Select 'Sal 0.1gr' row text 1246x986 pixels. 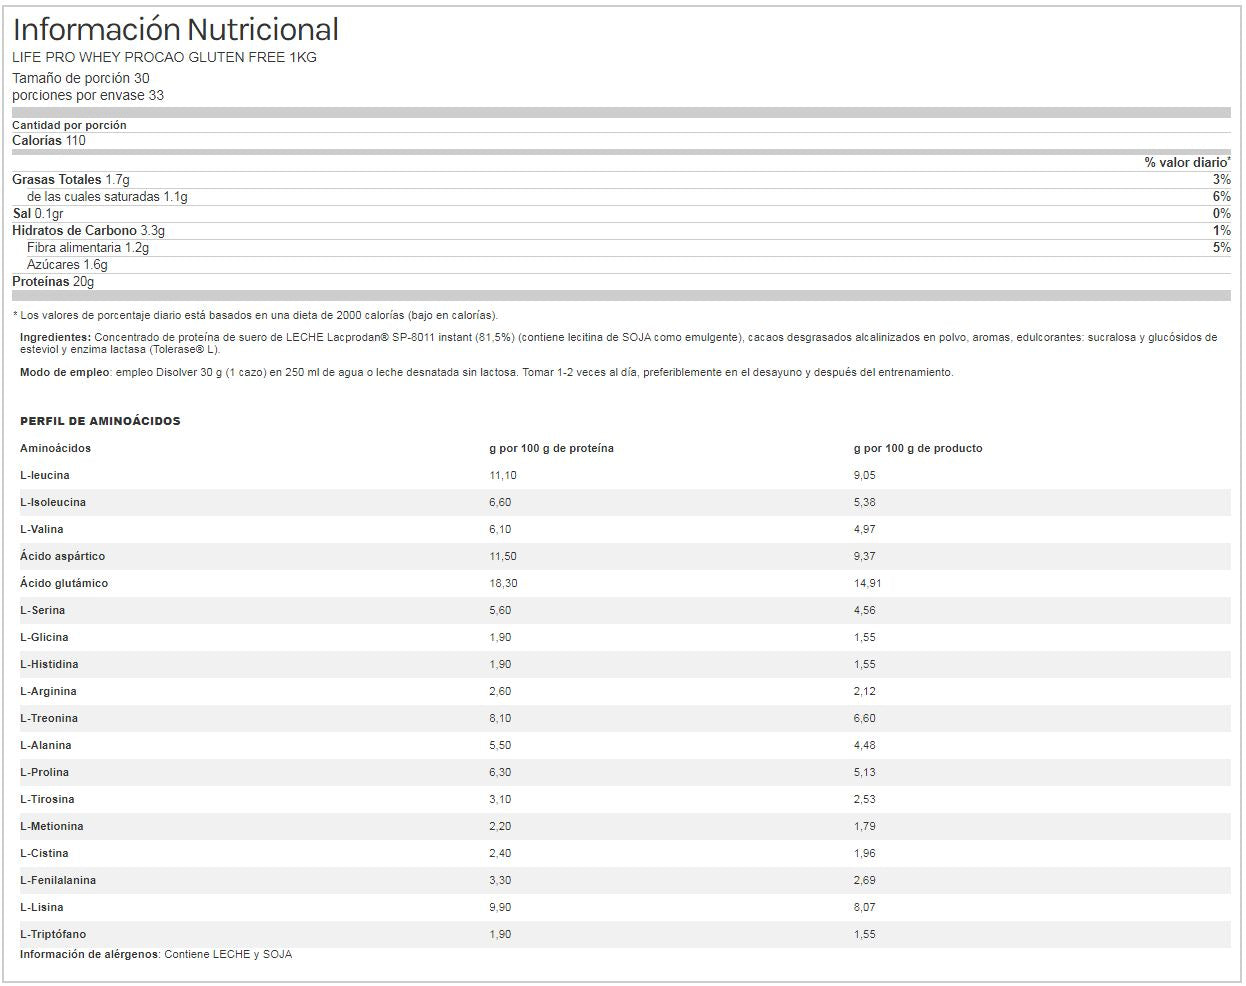38,214
